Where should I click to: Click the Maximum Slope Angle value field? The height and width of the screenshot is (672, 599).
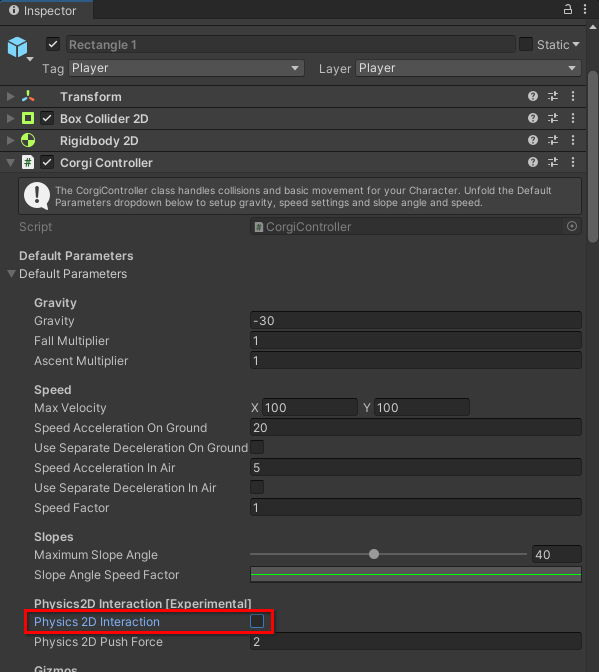[557, 554]
